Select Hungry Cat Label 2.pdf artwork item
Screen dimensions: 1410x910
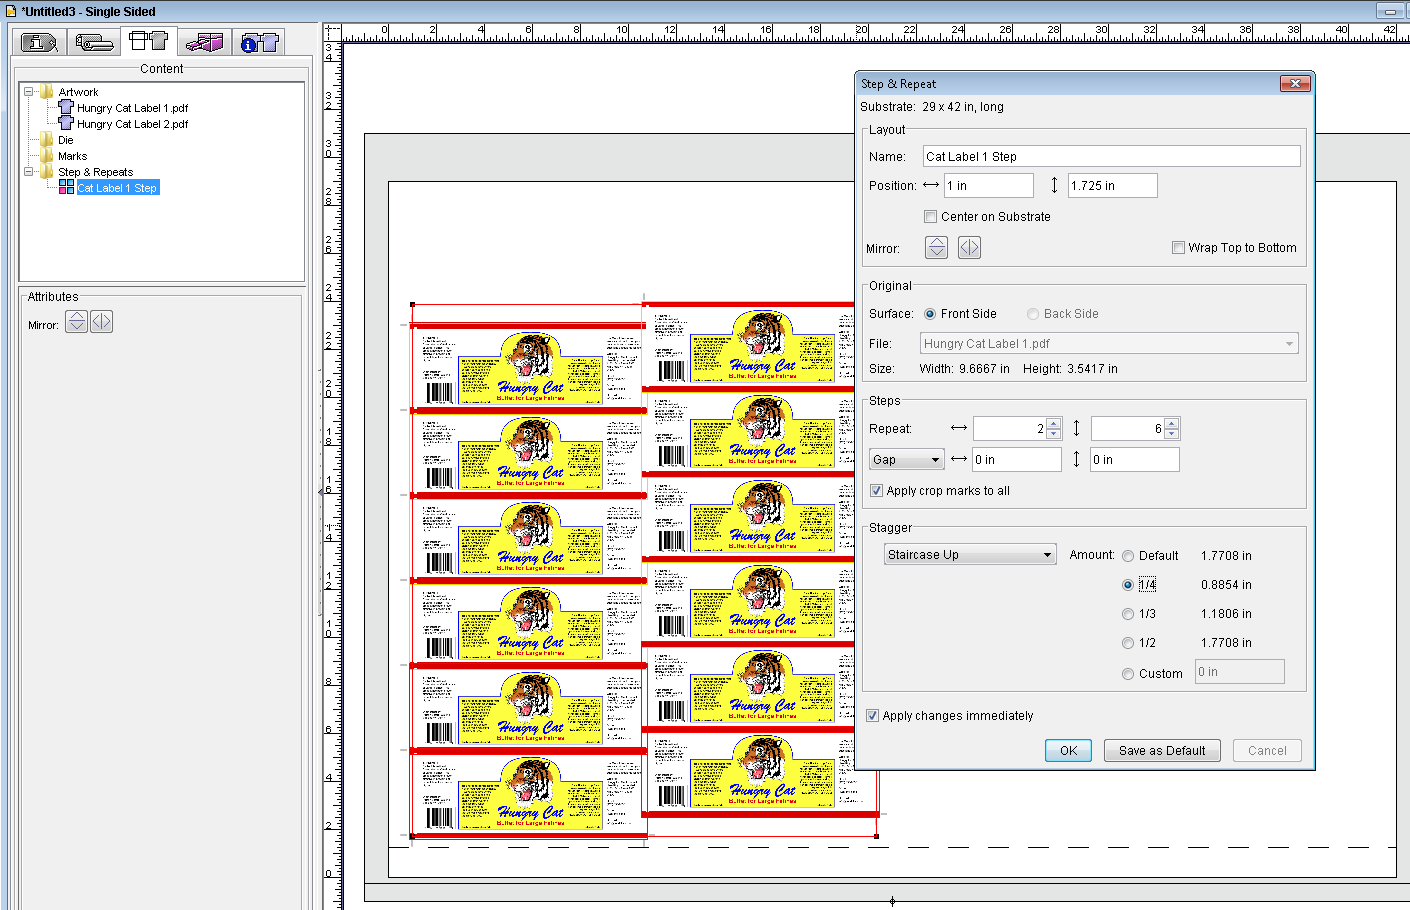132,124
